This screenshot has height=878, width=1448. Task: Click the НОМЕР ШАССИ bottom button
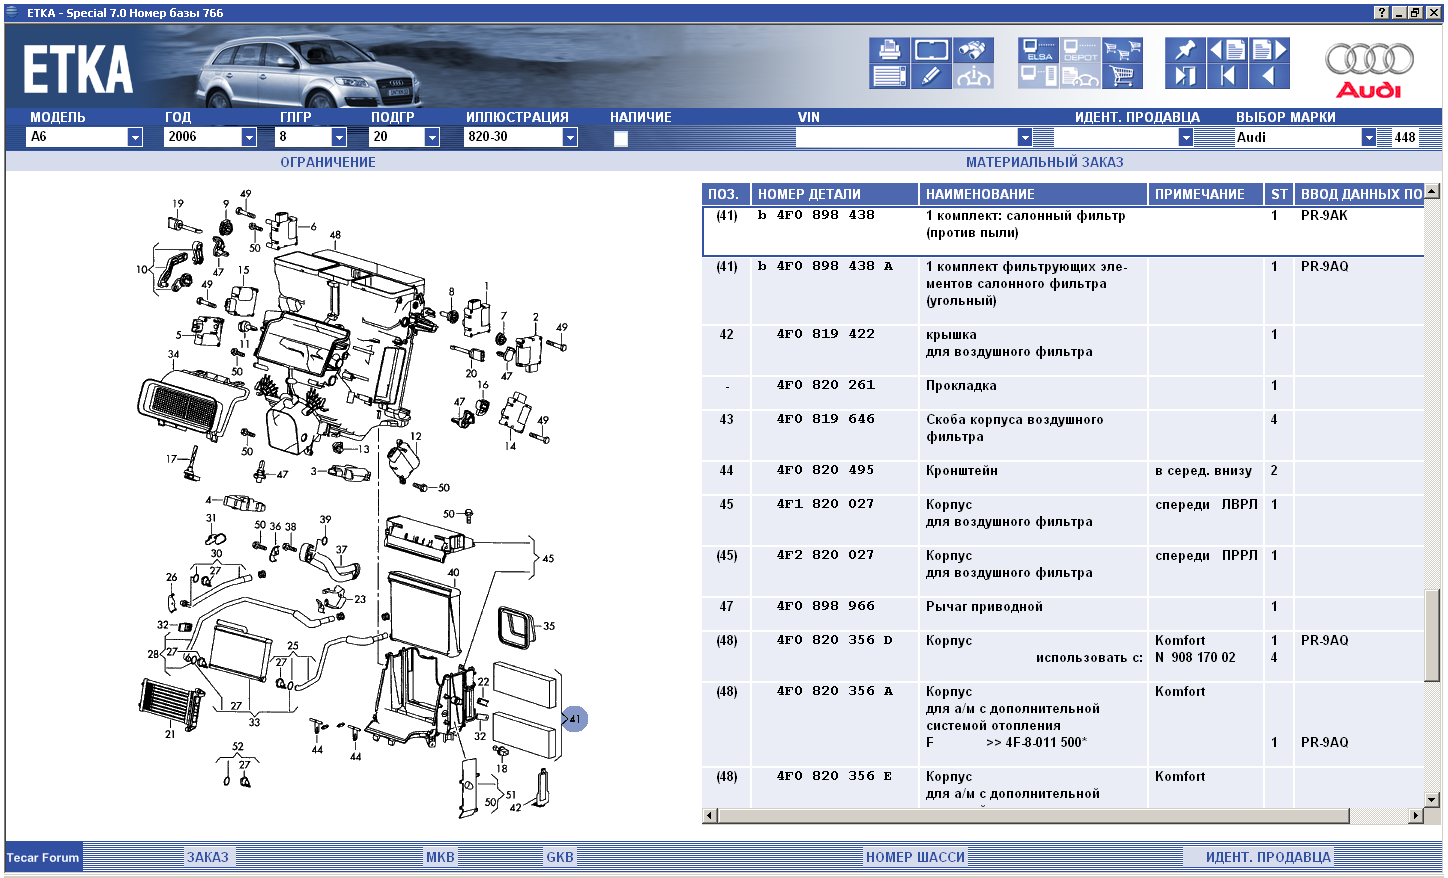[x=915, y=857]
